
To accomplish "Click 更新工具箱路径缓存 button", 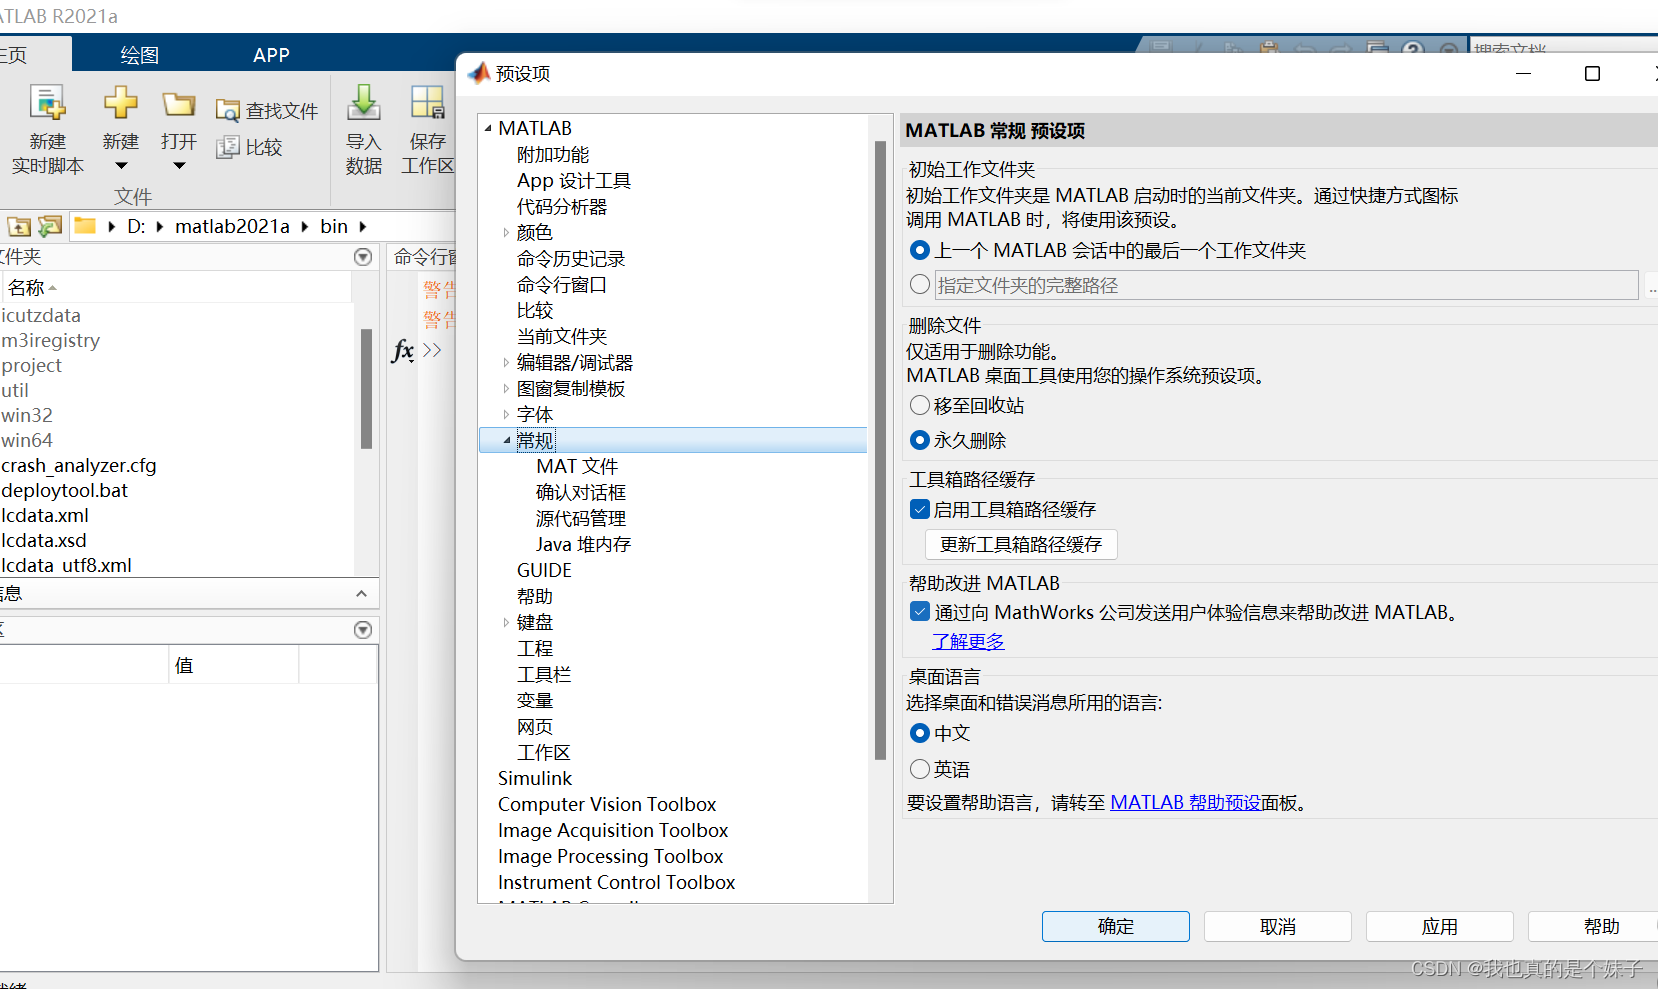I will tap(1021, 544).
